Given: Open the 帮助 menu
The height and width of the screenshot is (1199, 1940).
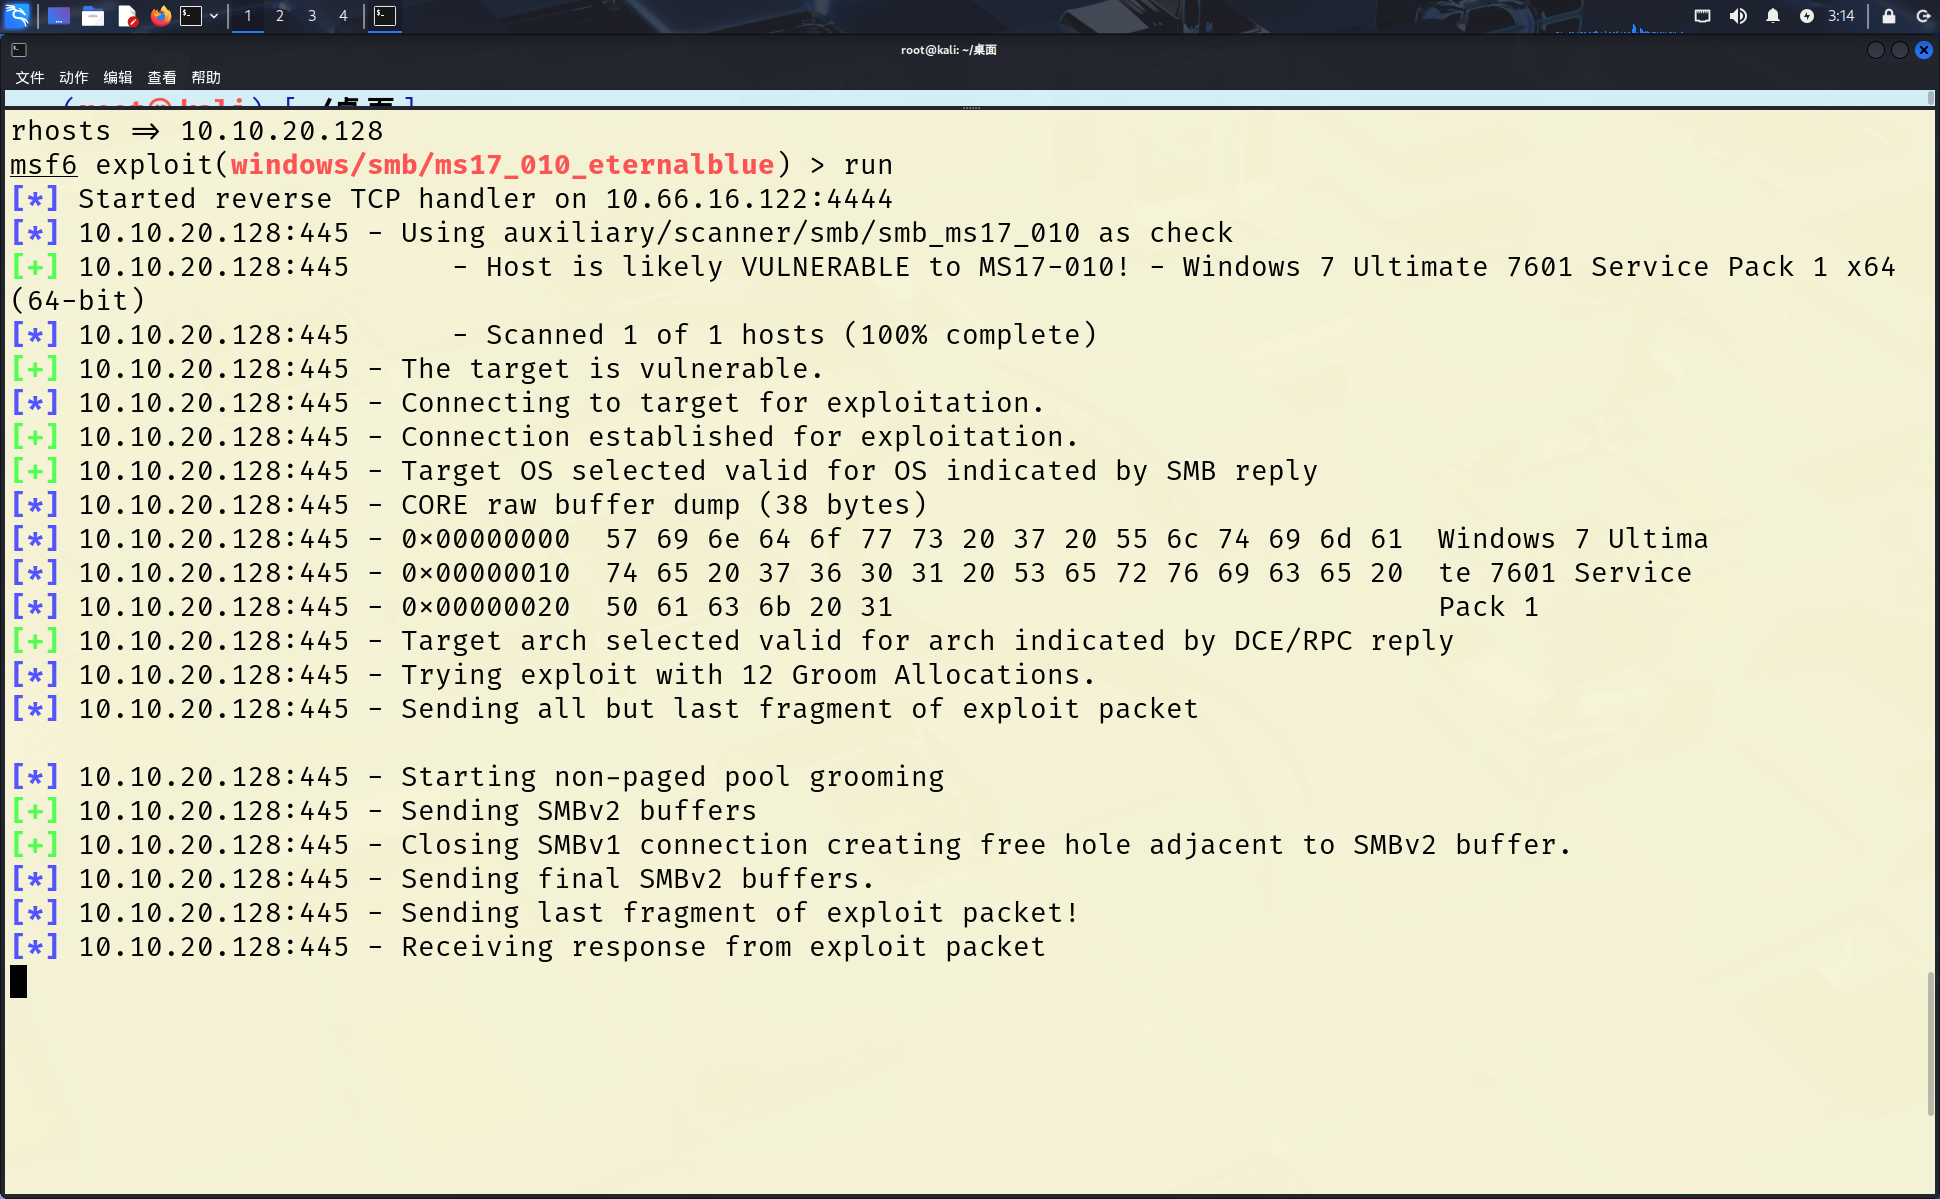Looking at the screenshot, I should (x=205, y=77).
